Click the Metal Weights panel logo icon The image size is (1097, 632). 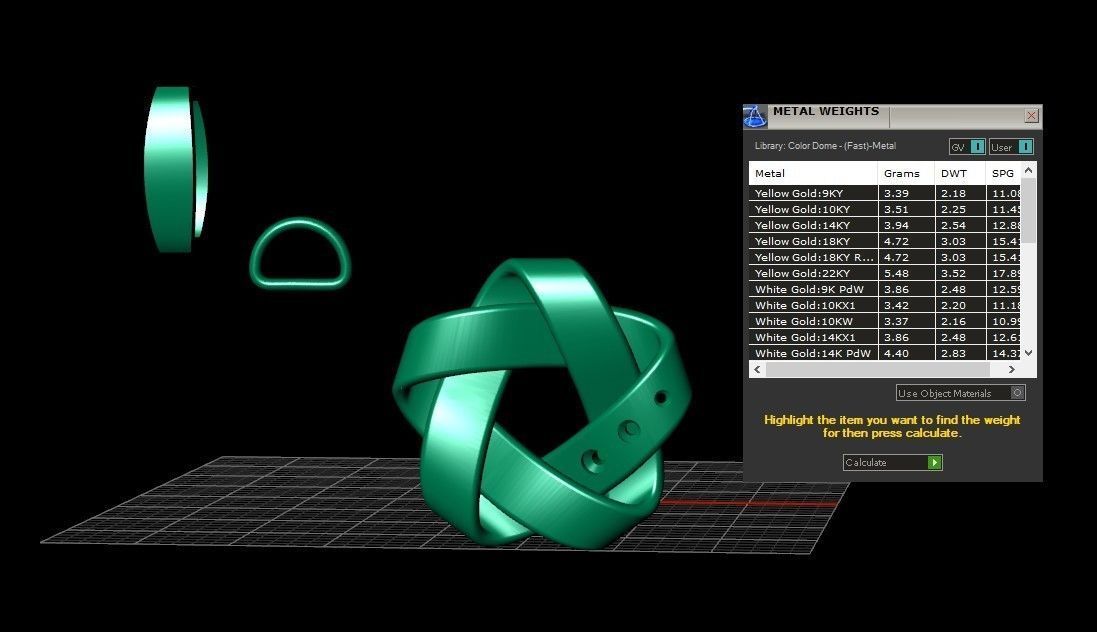click(755, 116)
